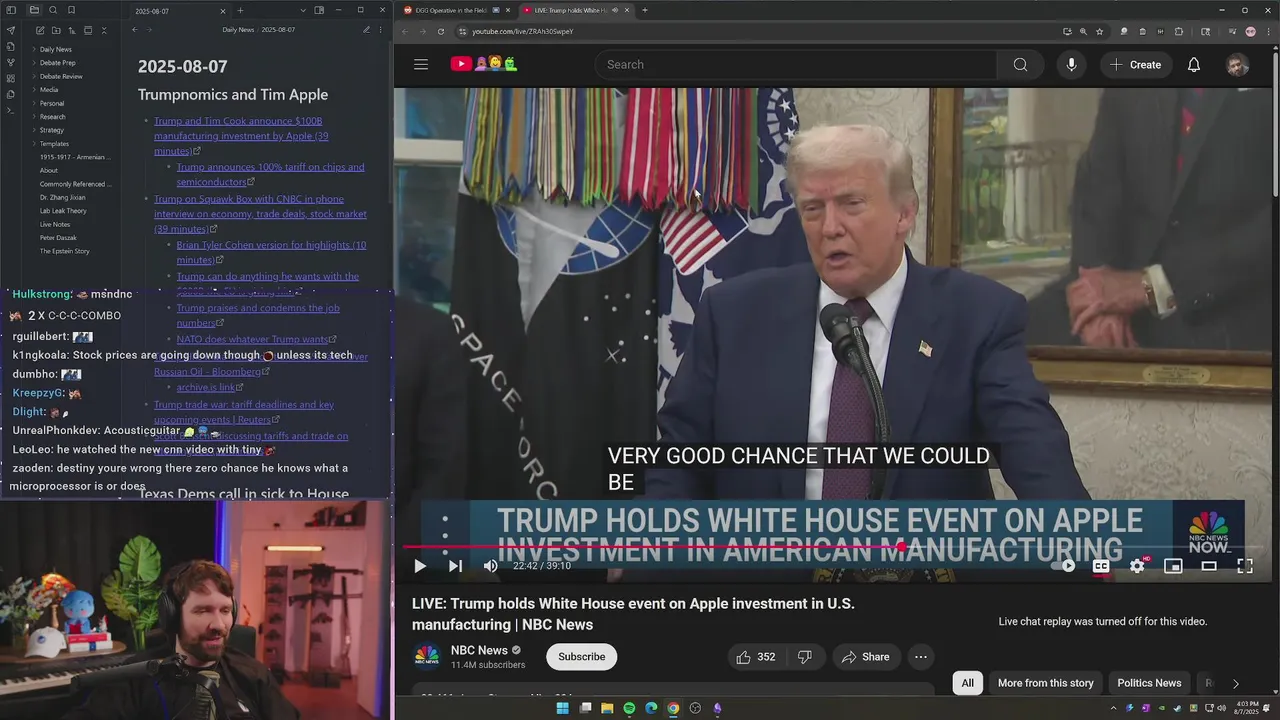
Task: Open video more actions ellipsis button
Action: point(921,657)
